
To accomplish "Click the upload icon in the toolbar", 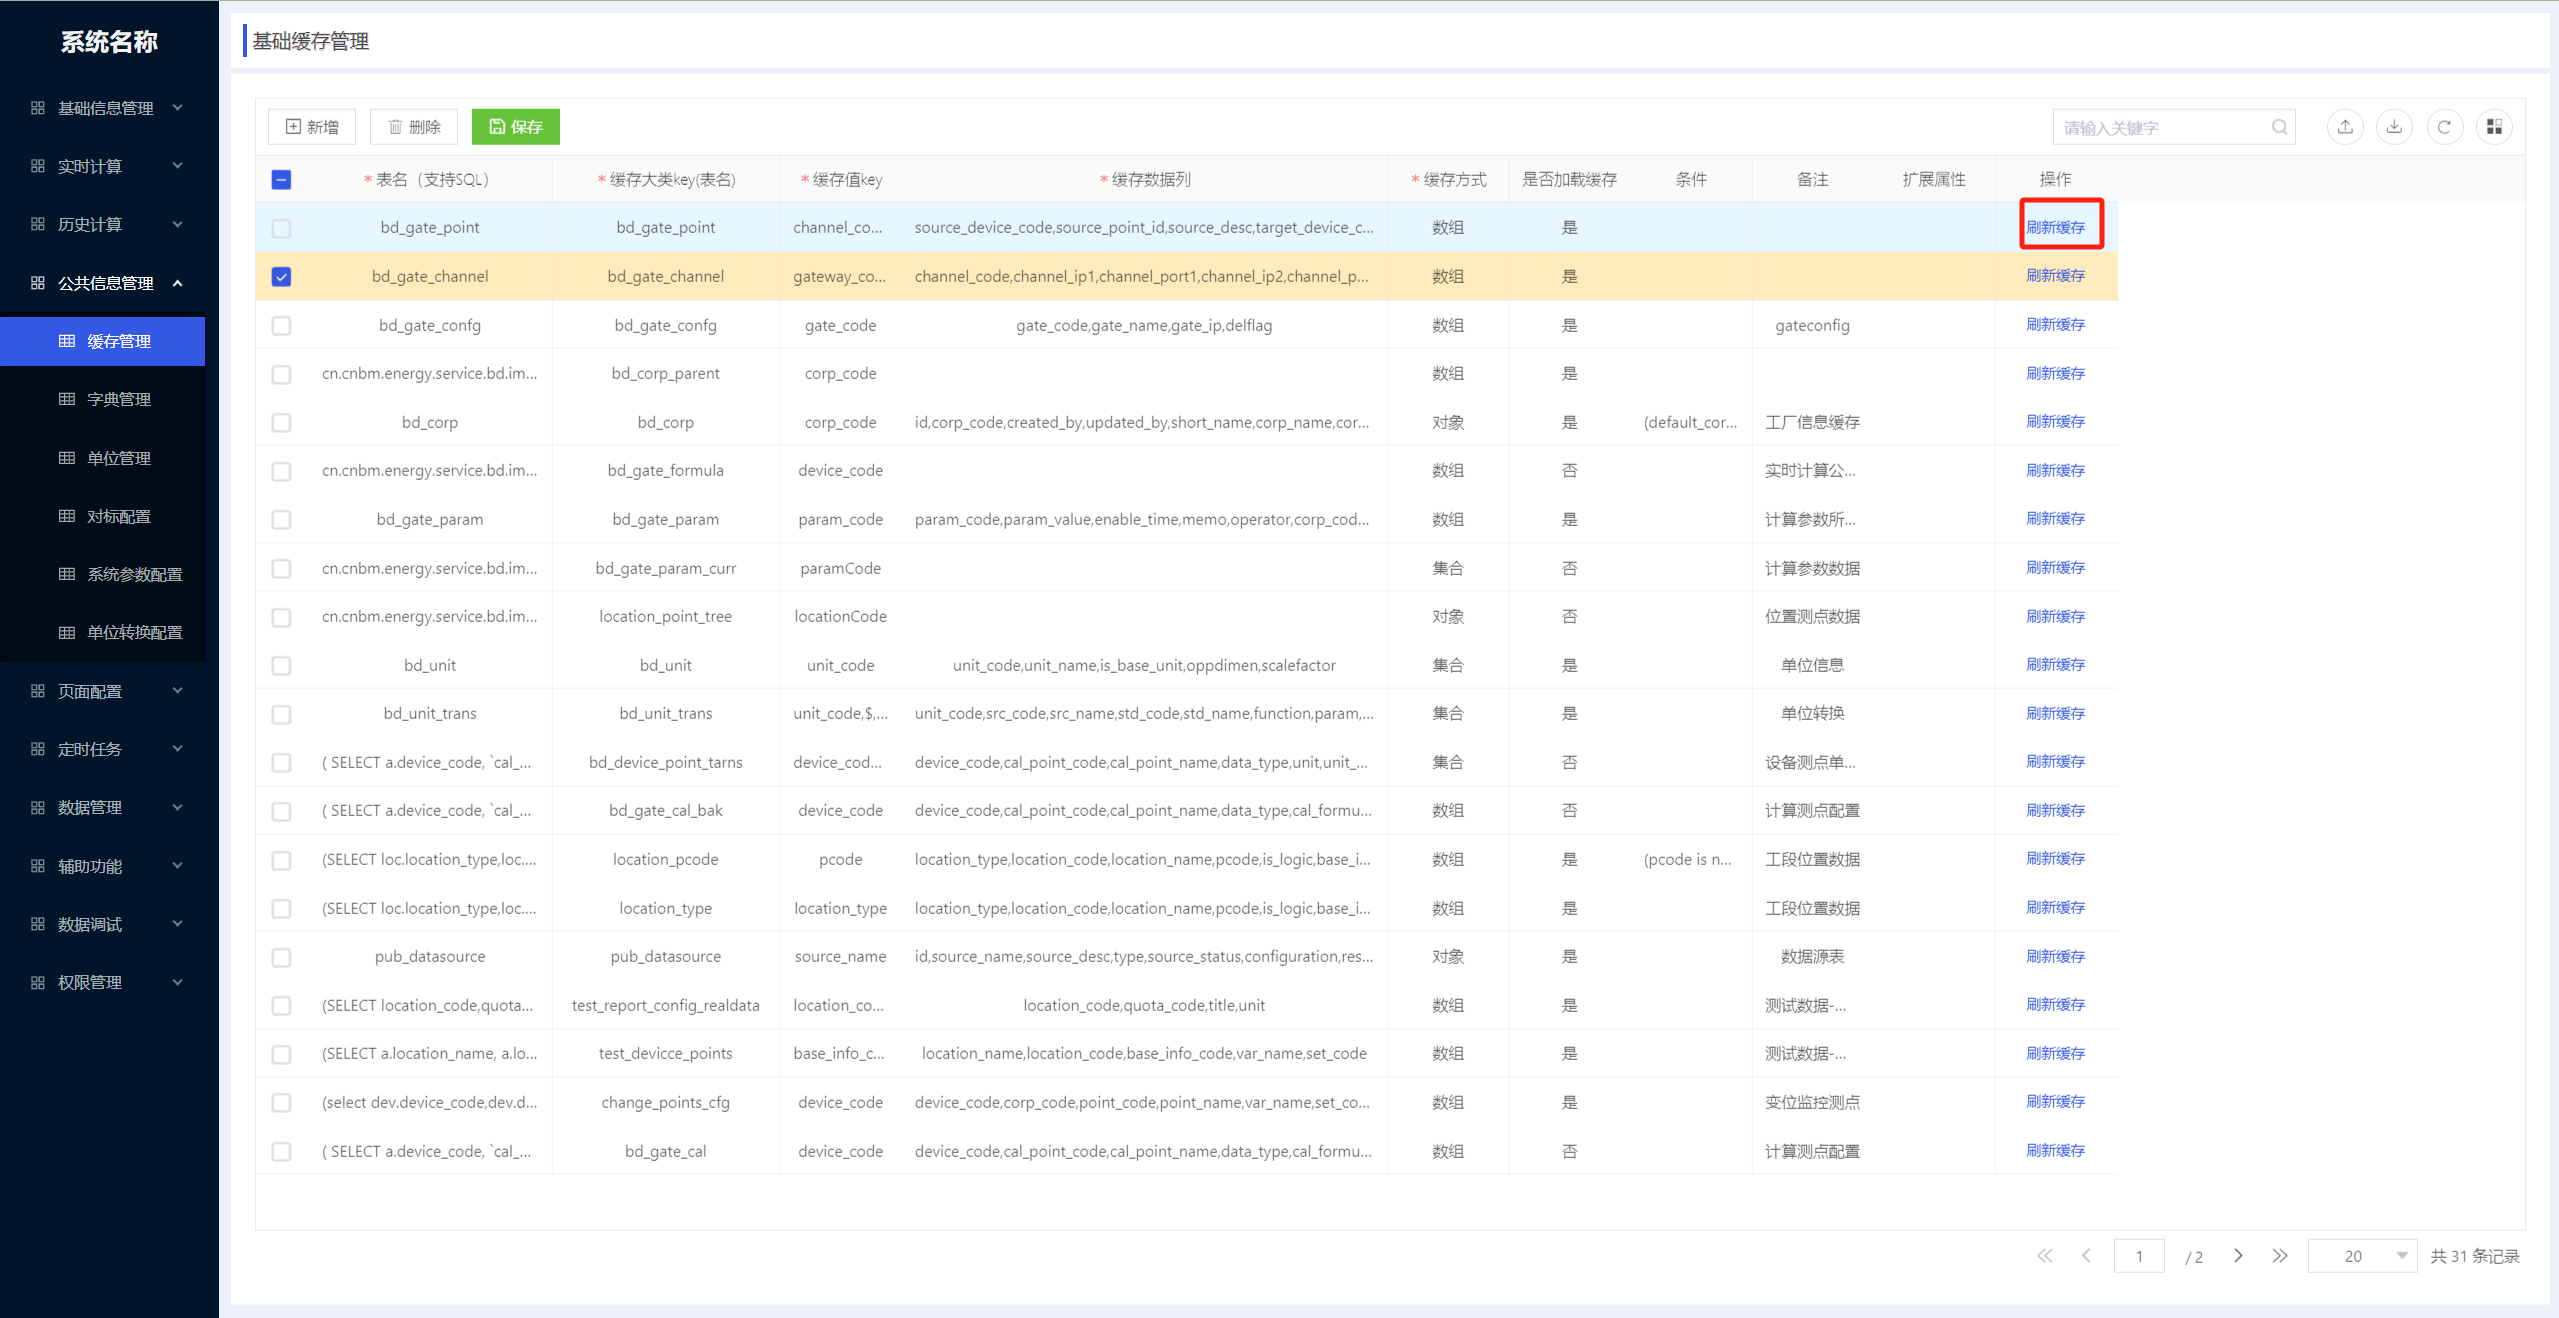I will [2345, 127].
